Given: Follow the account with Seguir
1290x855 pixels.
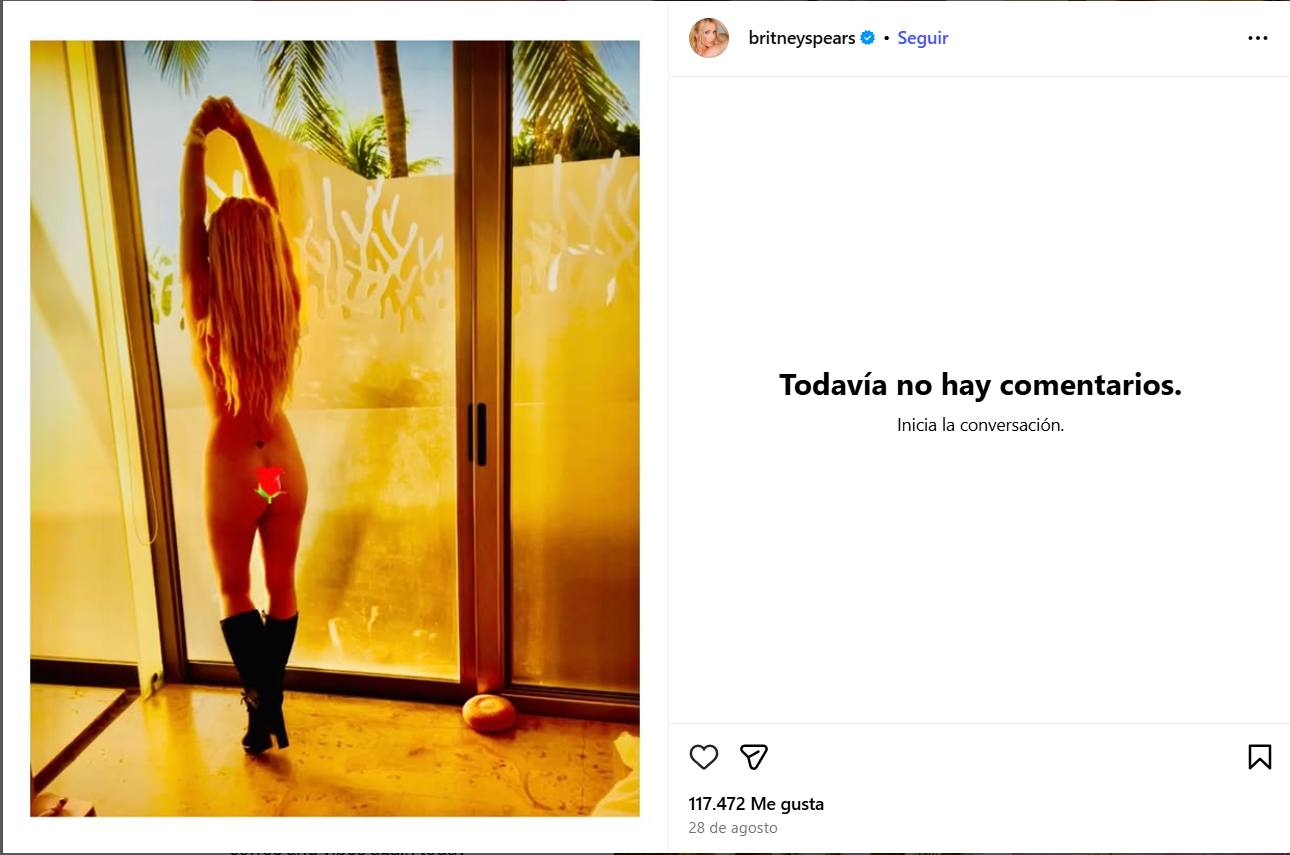Looking at the screenshot, I should [x=922, y=38].
